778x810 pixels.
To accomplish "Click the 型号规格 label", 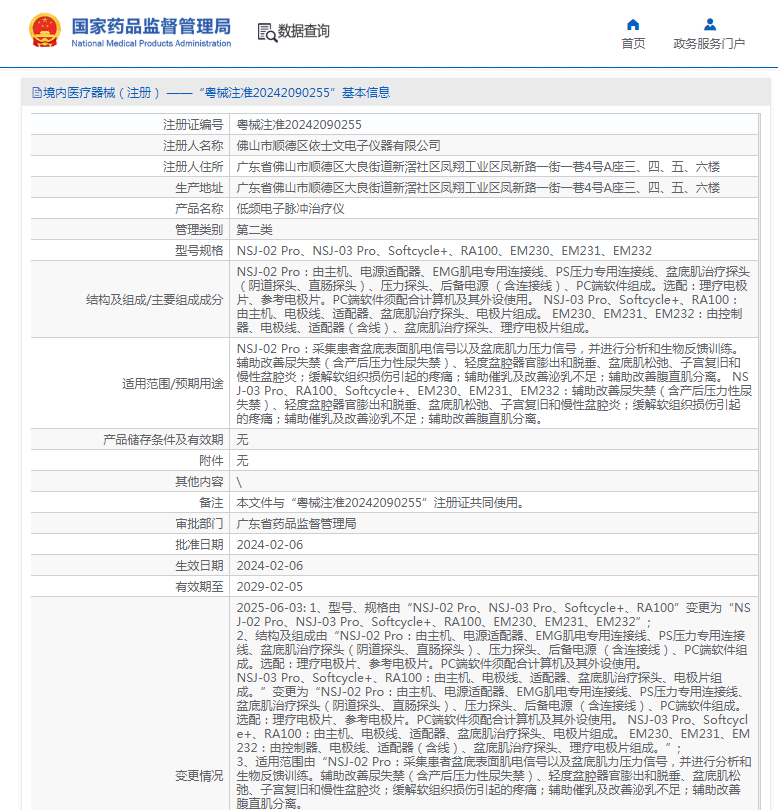I will [x=199, y=251].
